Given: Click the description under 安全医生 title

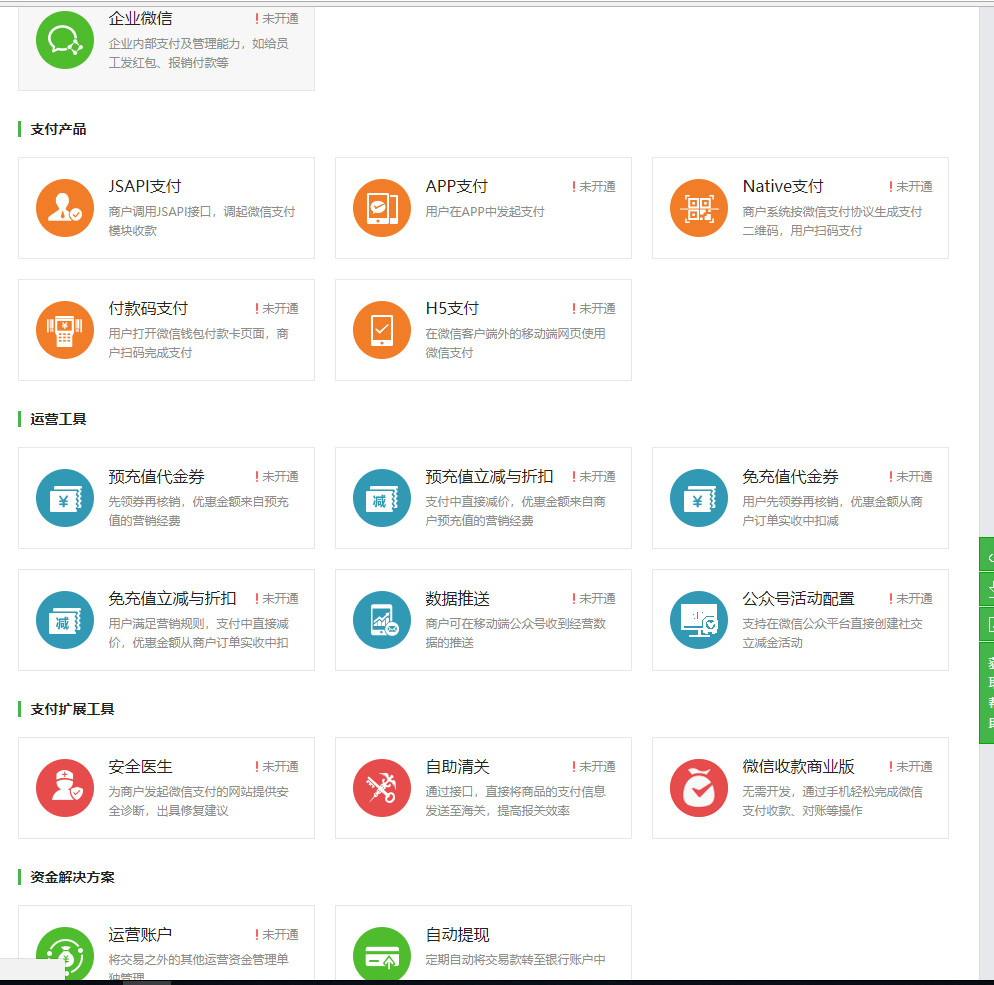Looking at the screenshot, I should tap(198, 801).
